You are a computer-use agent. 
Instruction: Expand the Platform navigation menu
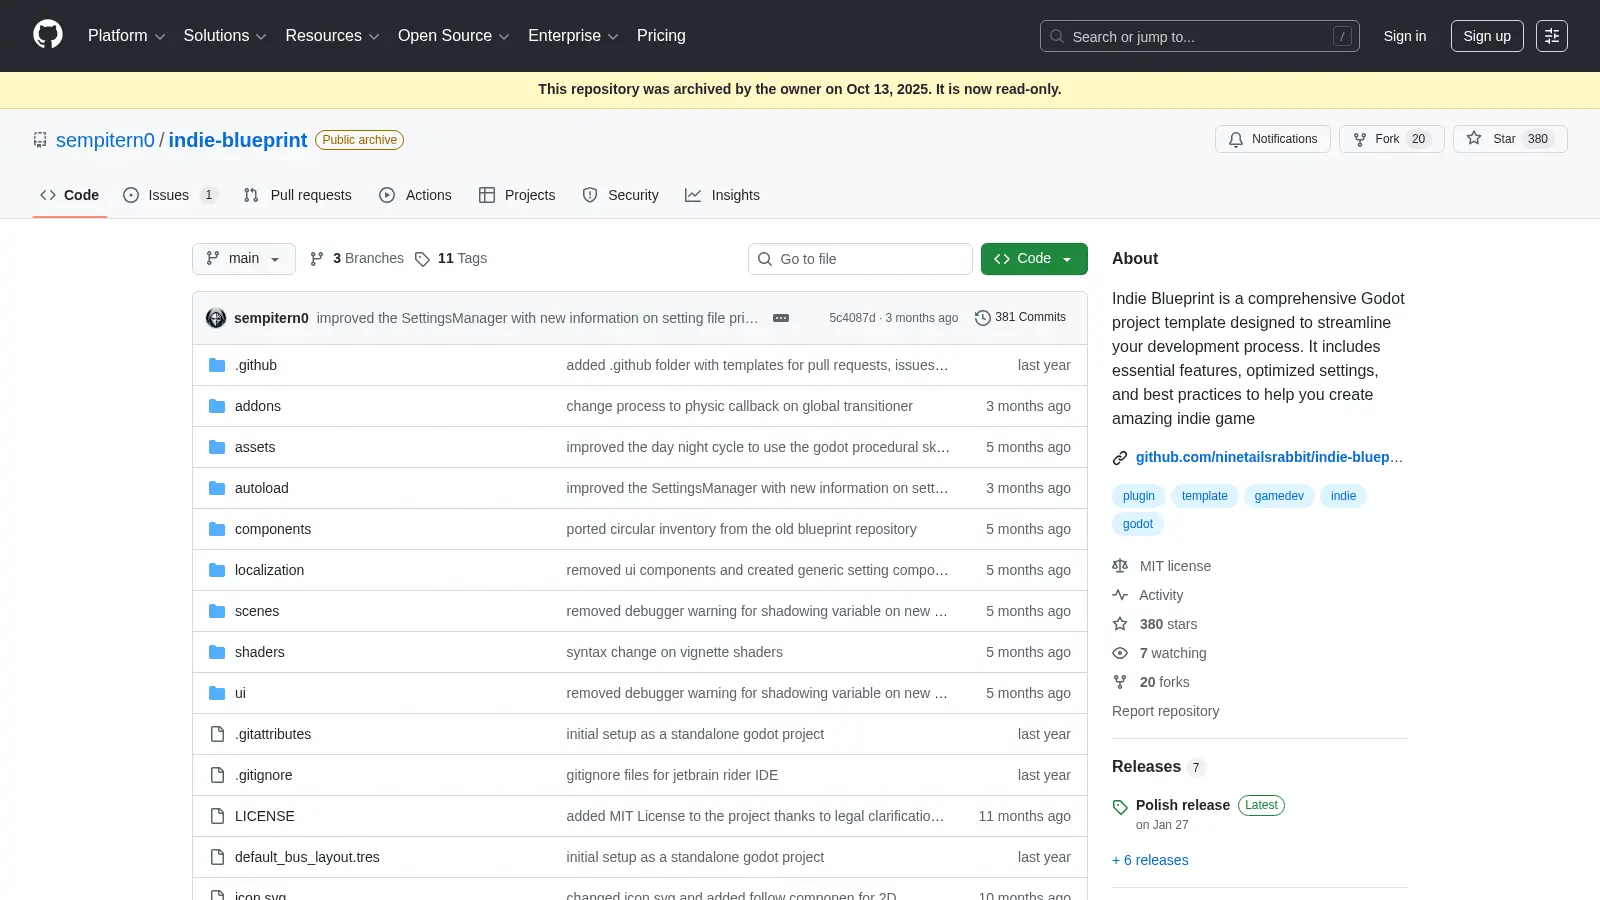pyautogui.click(x=126, y=36)
